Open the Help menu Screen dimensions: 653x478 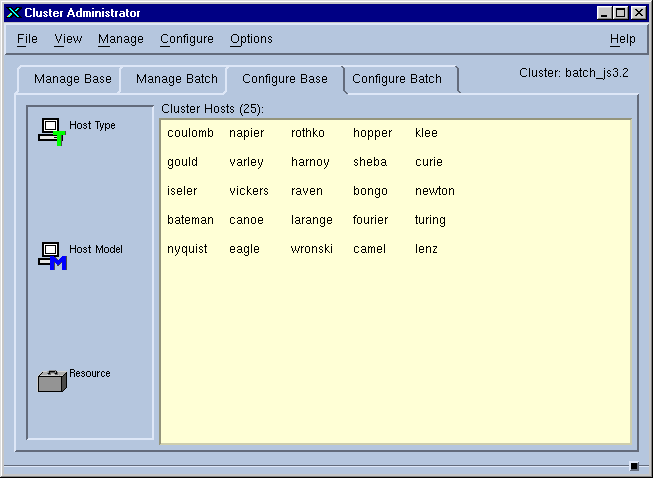(623, 39)
